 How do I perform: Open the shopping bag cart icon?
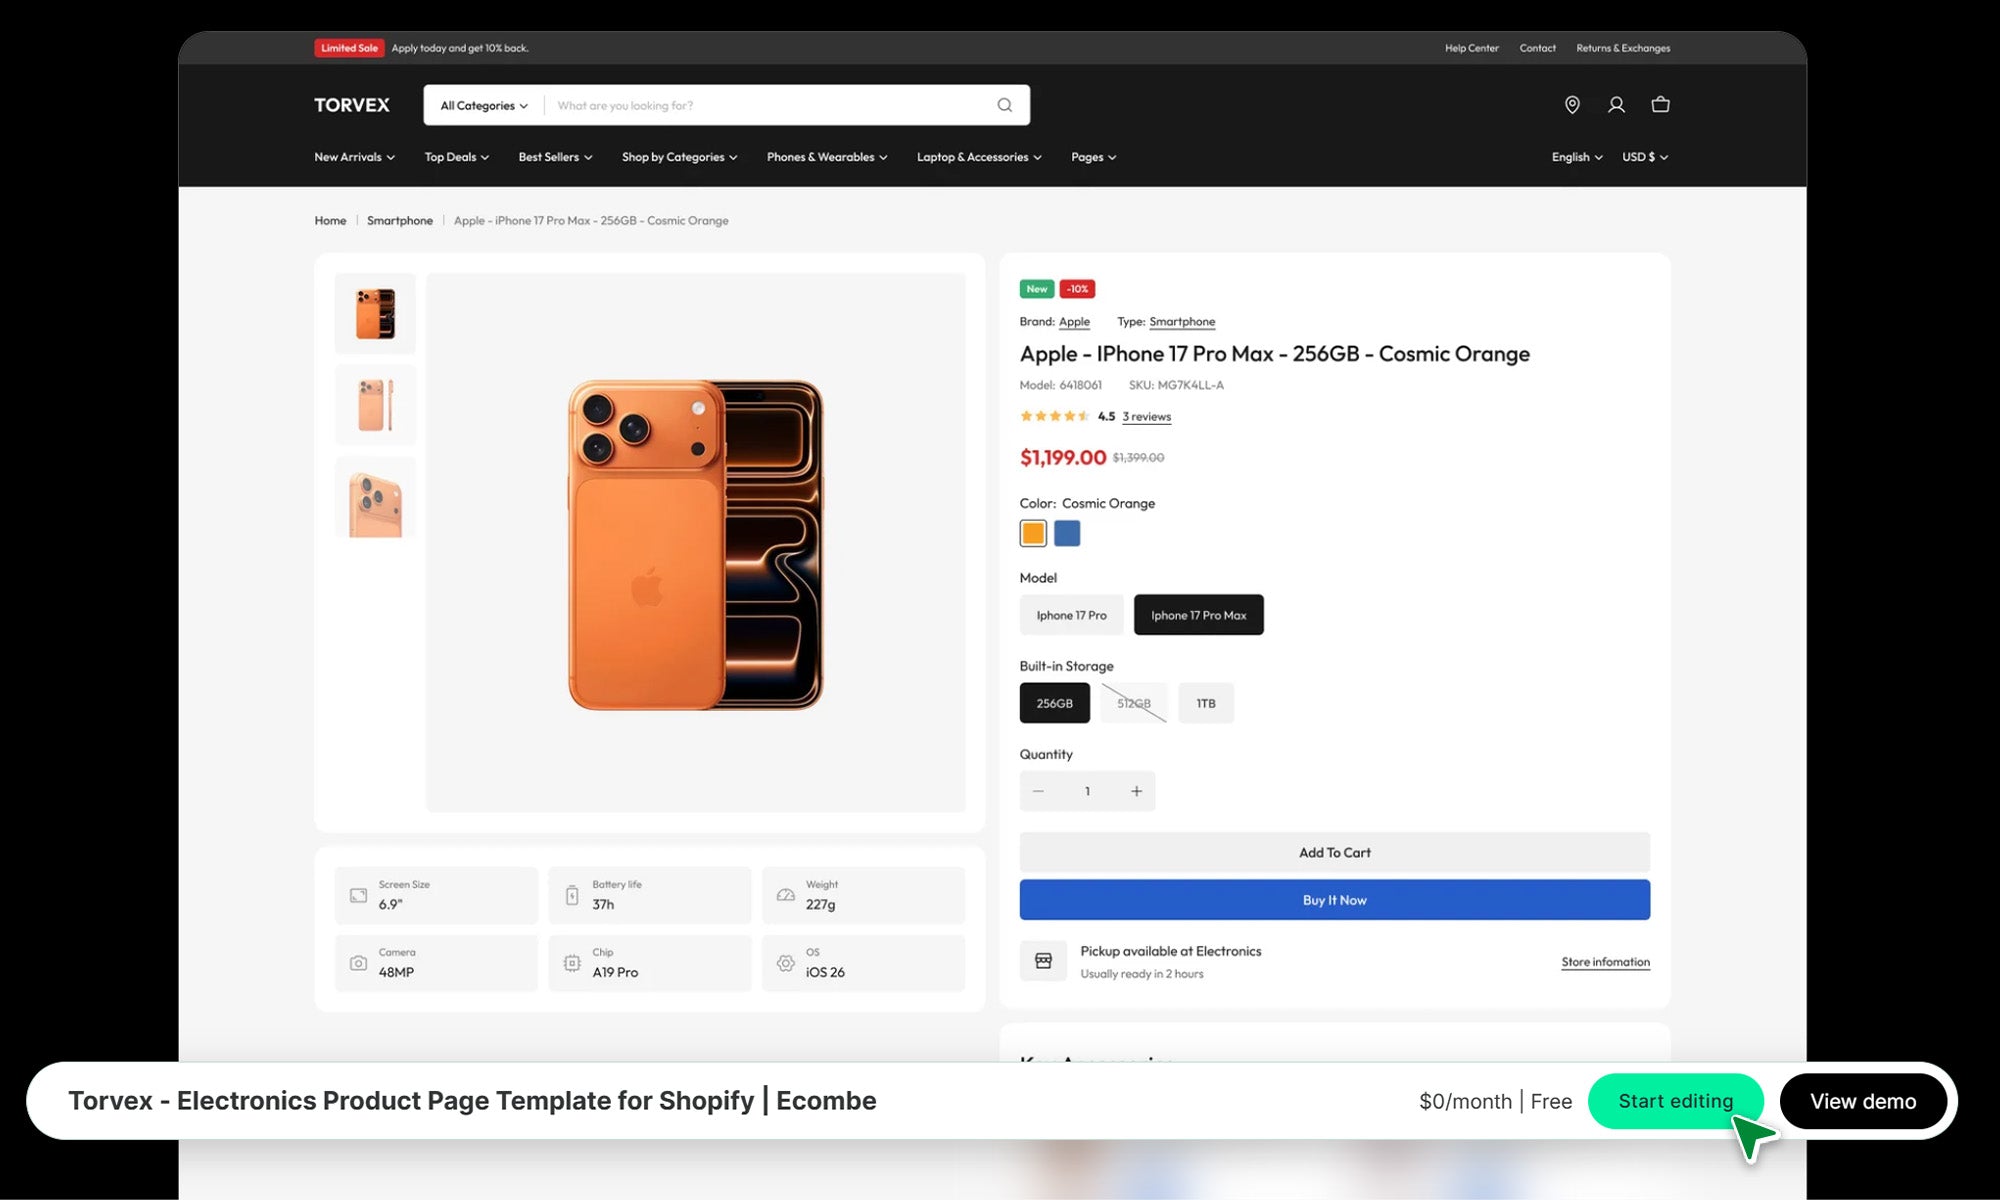pos(1660,105)
